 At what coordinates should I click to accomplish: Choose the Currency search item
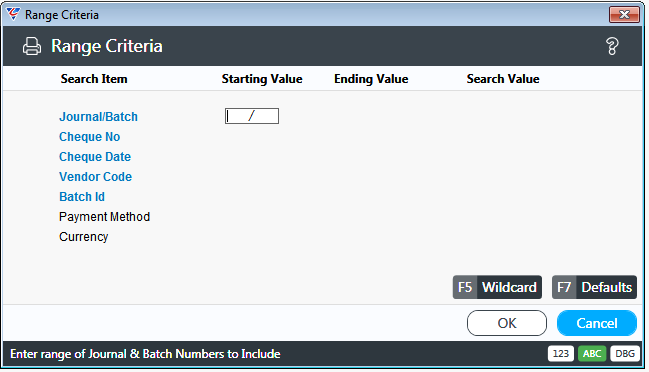click(84, 237)
